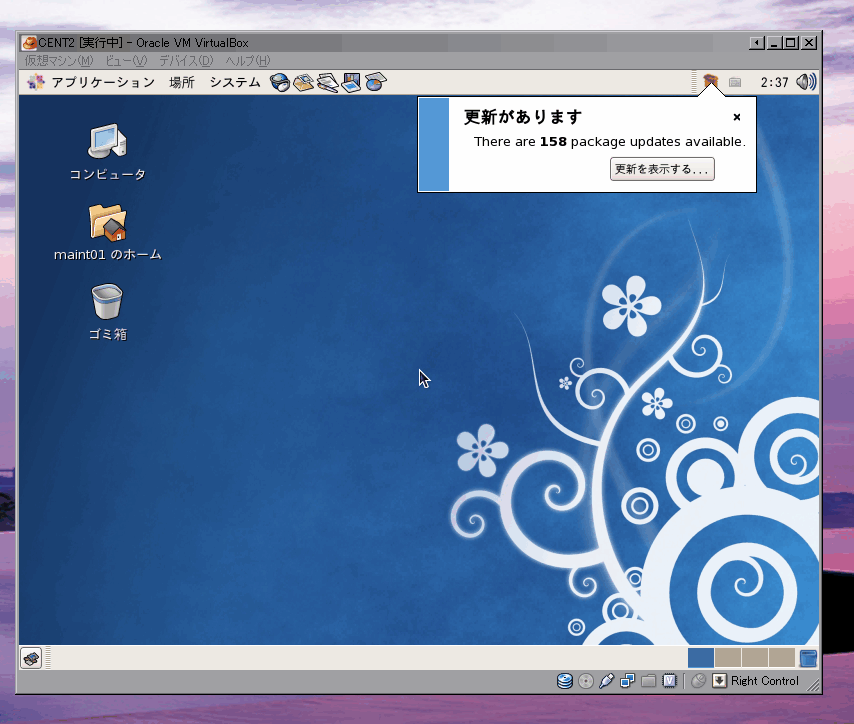Open the ヘルプ(H) menu
The image size is (854, 724).
248,60
